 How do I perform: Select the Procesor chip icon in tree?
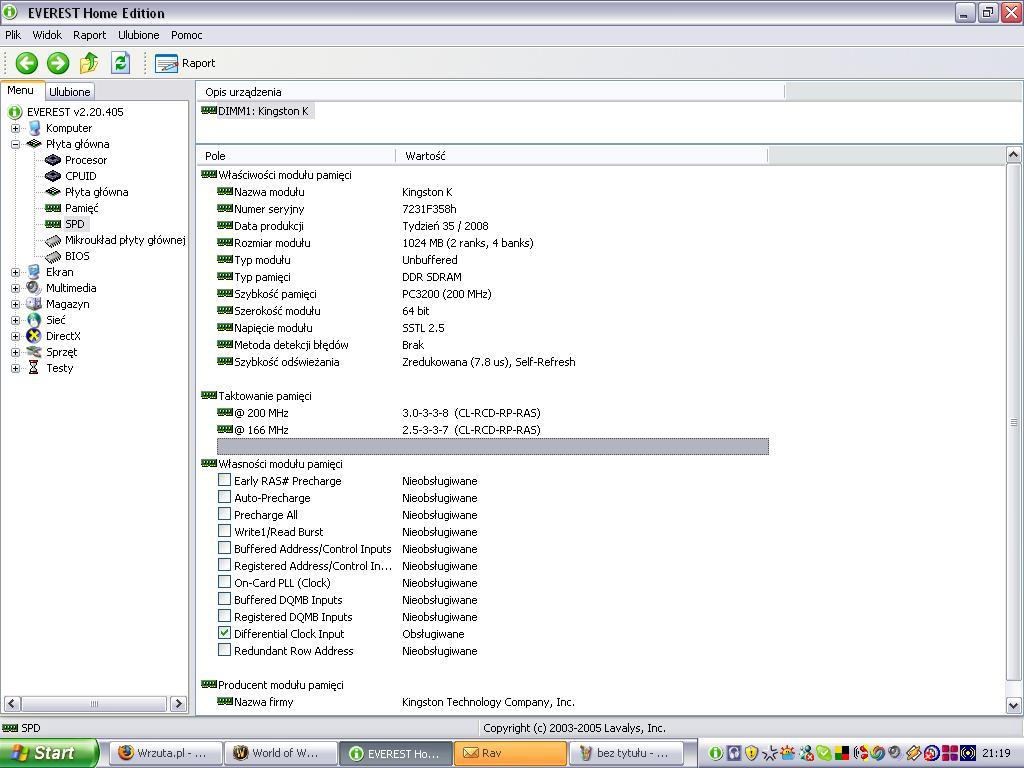point(53,160)
